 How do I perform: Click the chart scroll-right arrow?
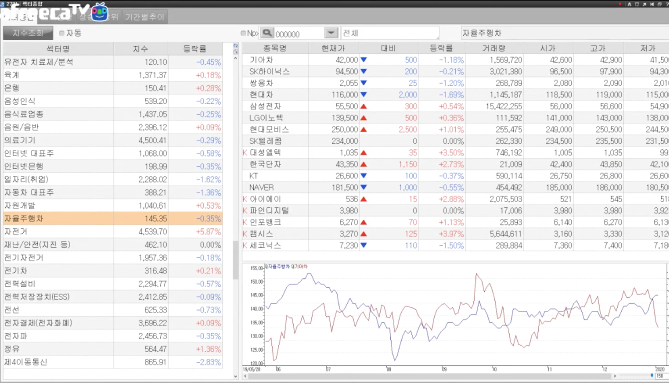(614, 376)
